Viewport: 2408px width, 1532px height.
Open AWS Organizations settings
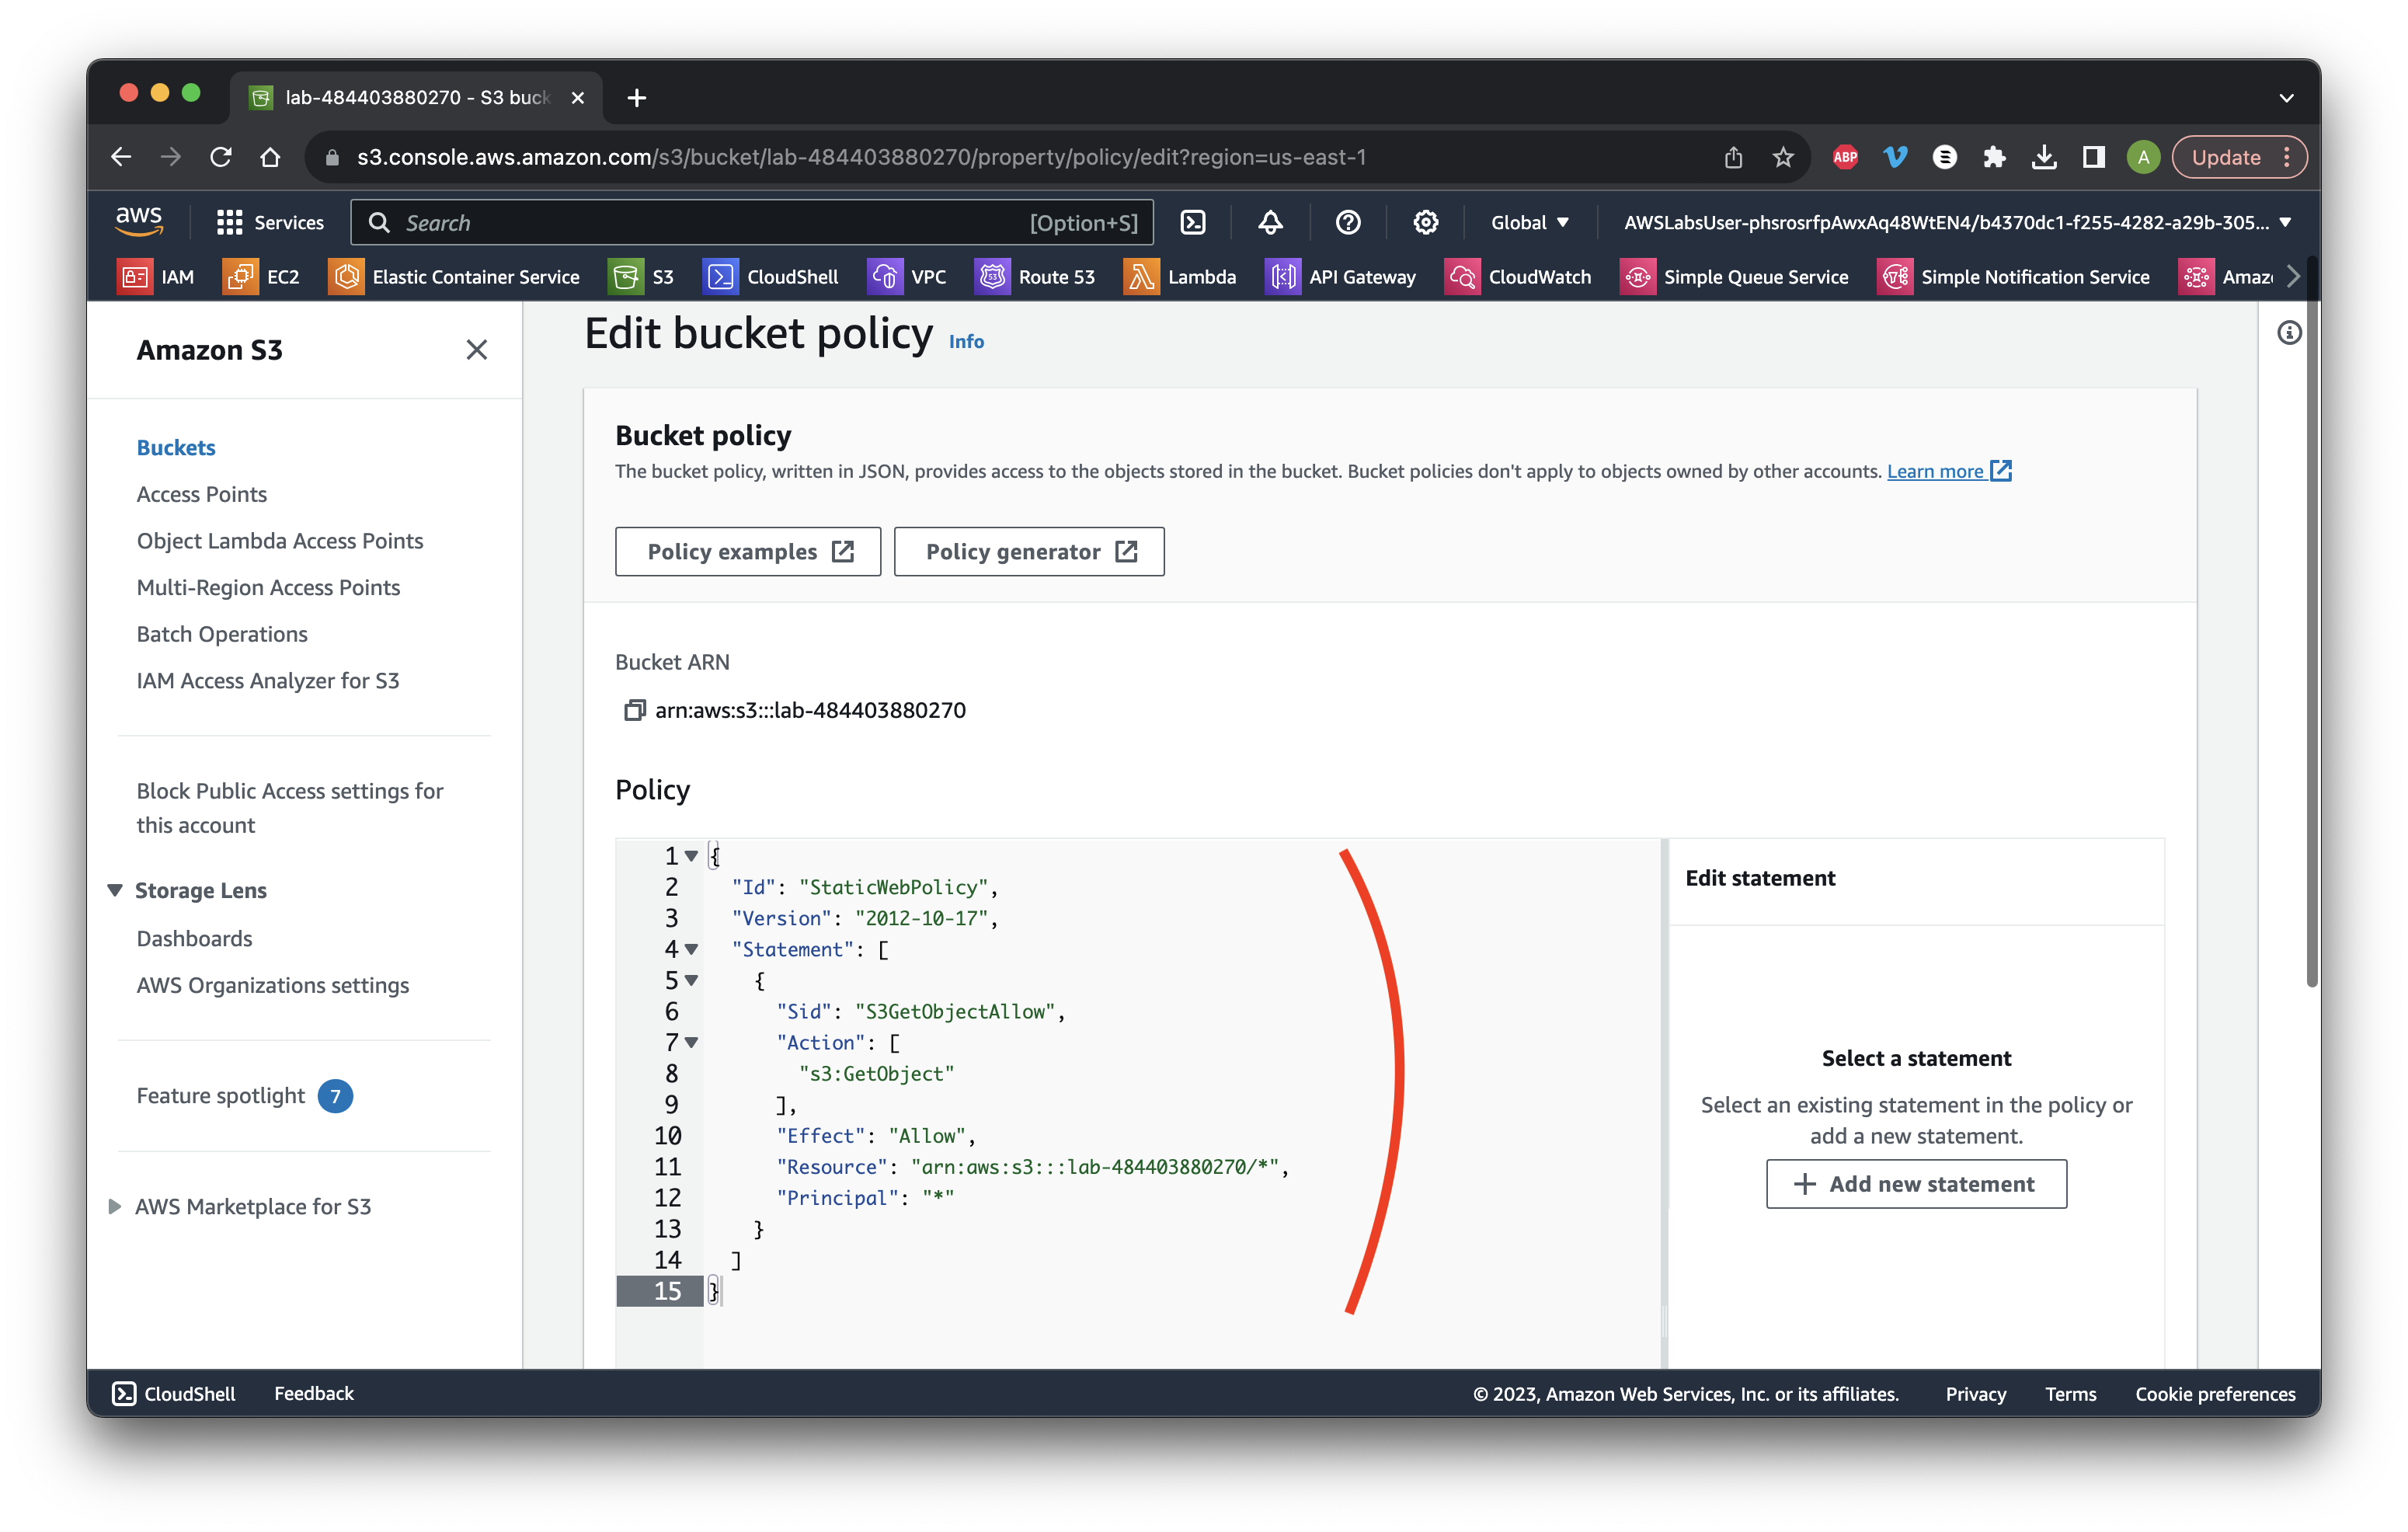(x=273, y=985)
